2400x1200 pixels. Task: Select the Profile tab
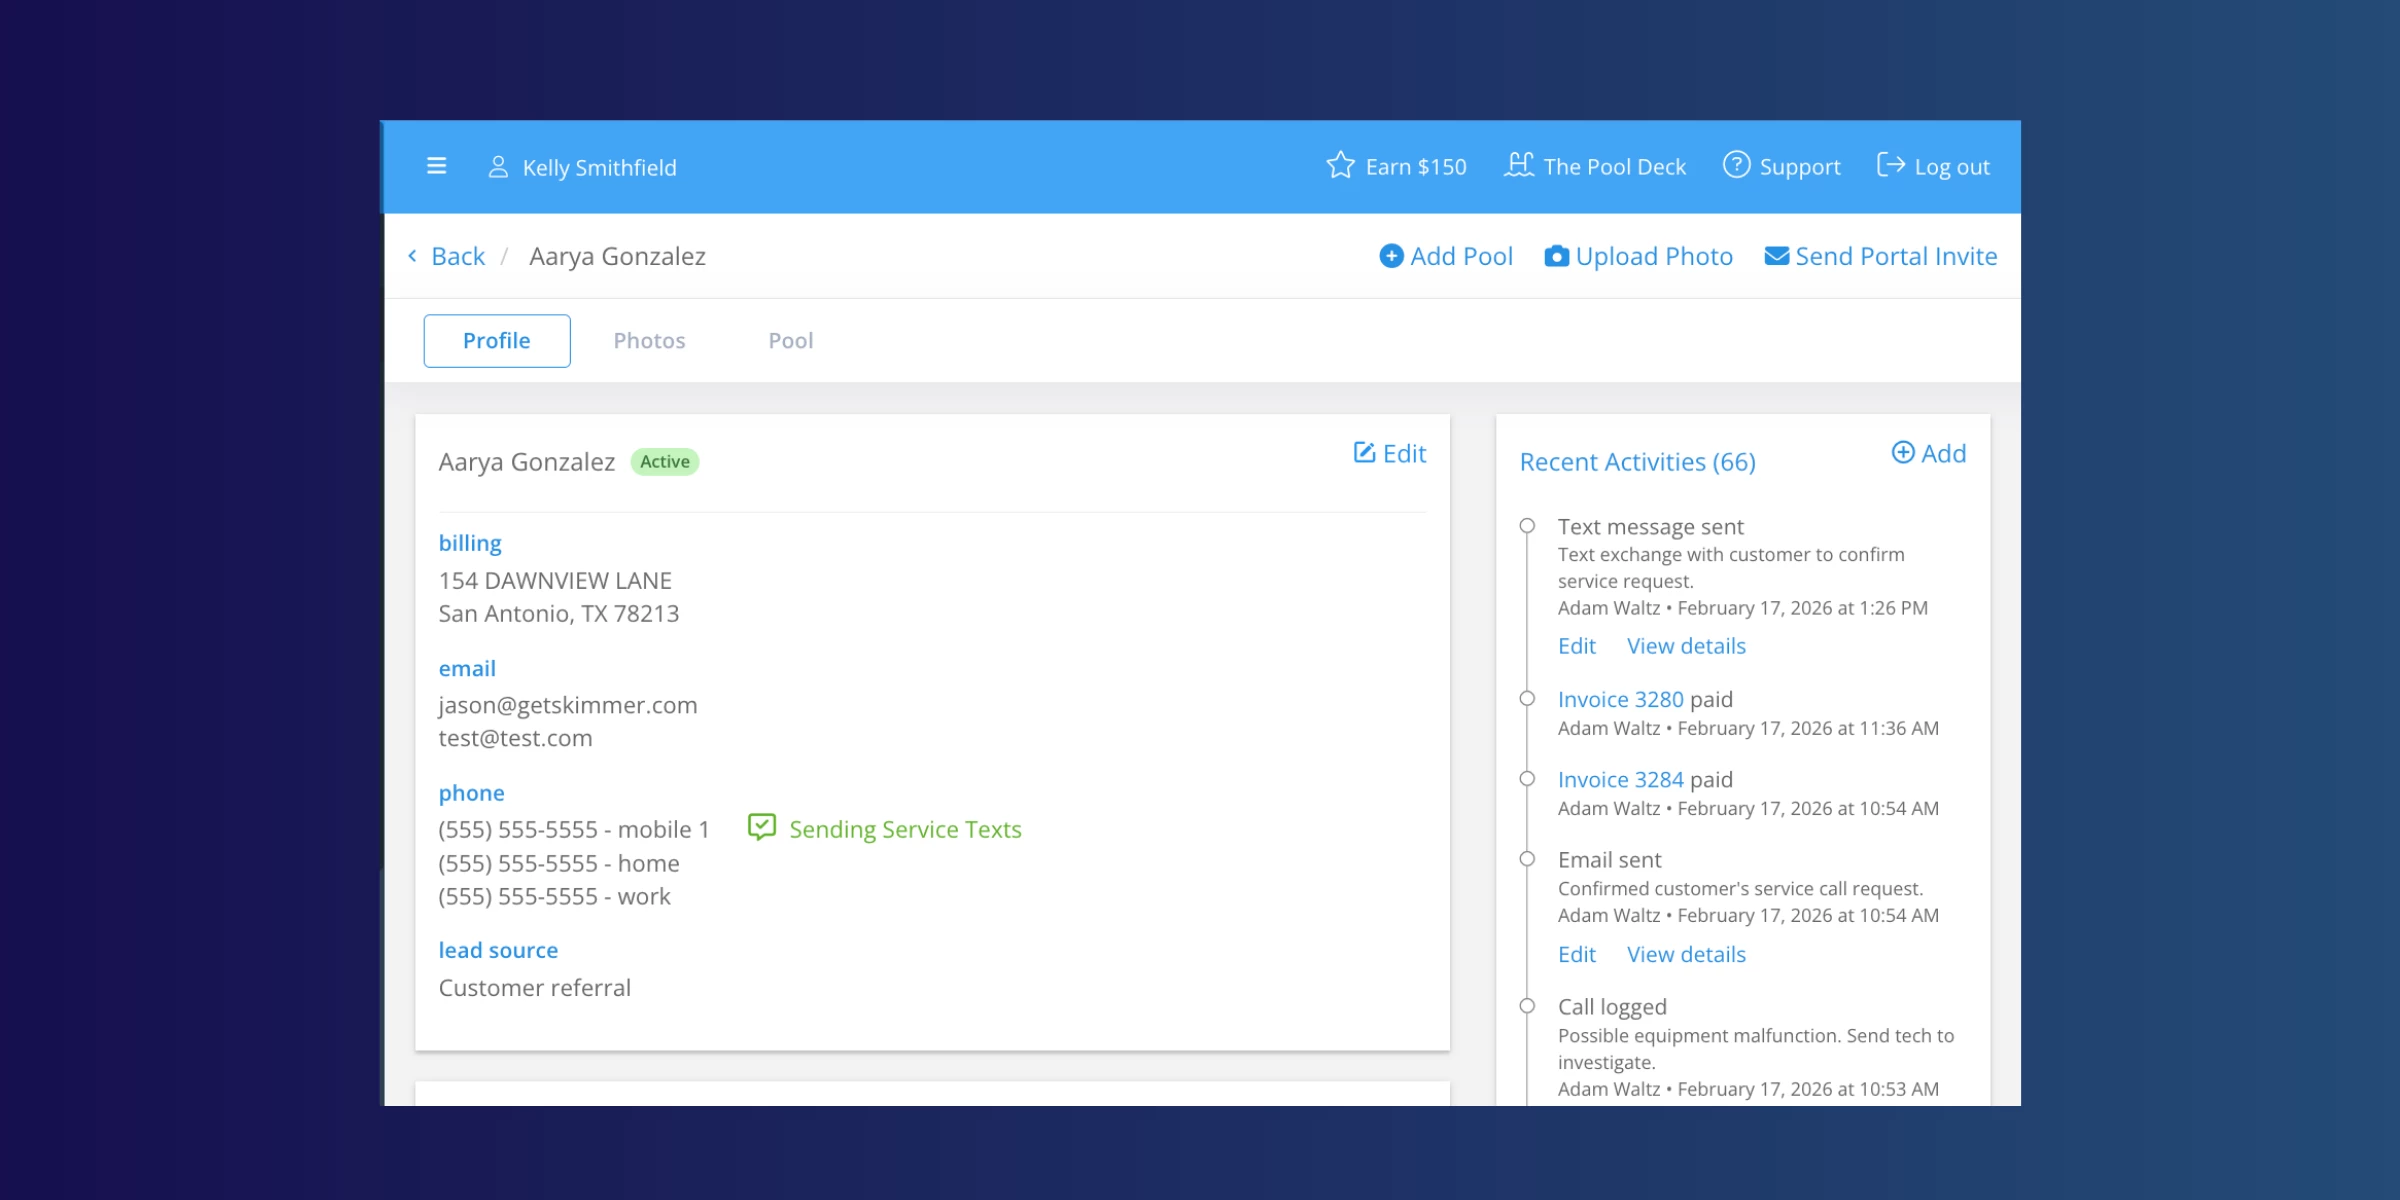(497, 341)
